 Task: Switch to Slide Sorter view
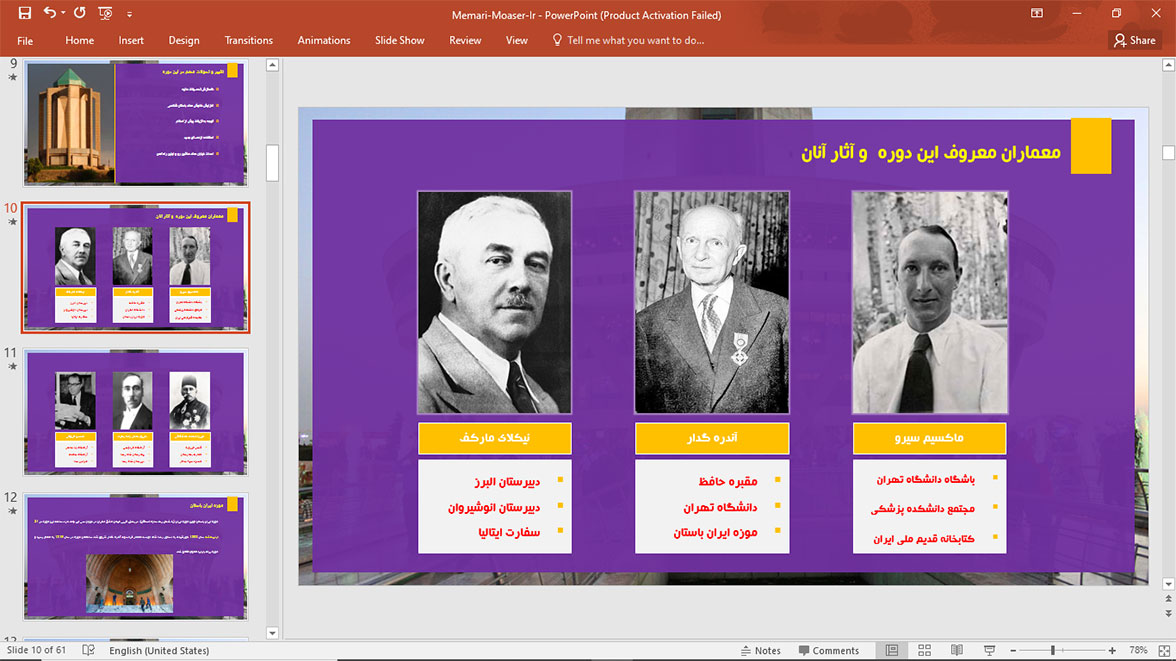coord(924,650)
